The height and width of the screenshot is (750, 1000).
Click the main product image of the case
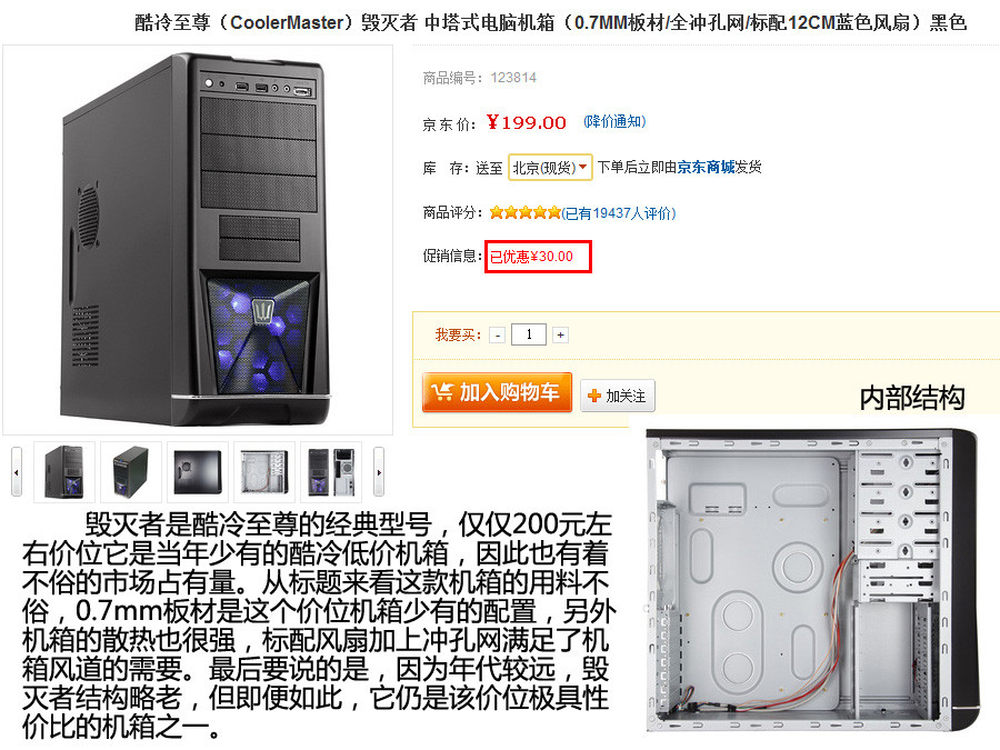198,240
